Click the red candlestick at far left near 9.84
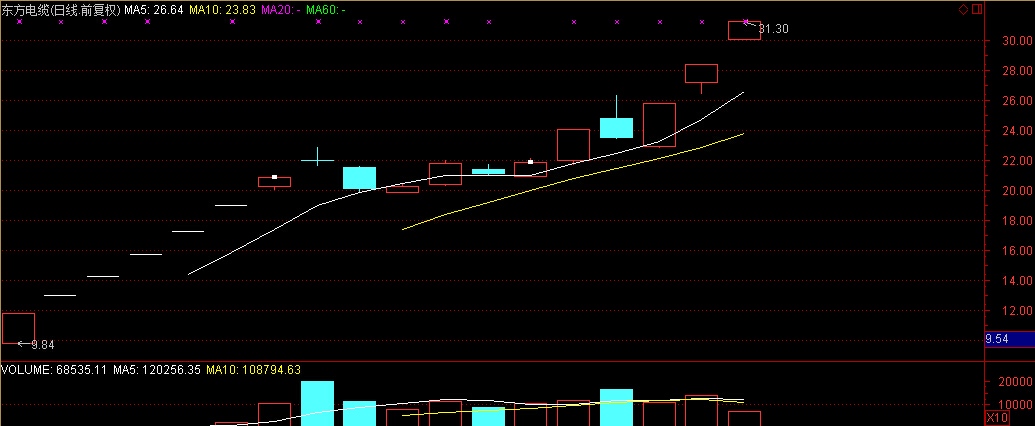This screenshot has width=1035, height=426. (x=18, y=328)
